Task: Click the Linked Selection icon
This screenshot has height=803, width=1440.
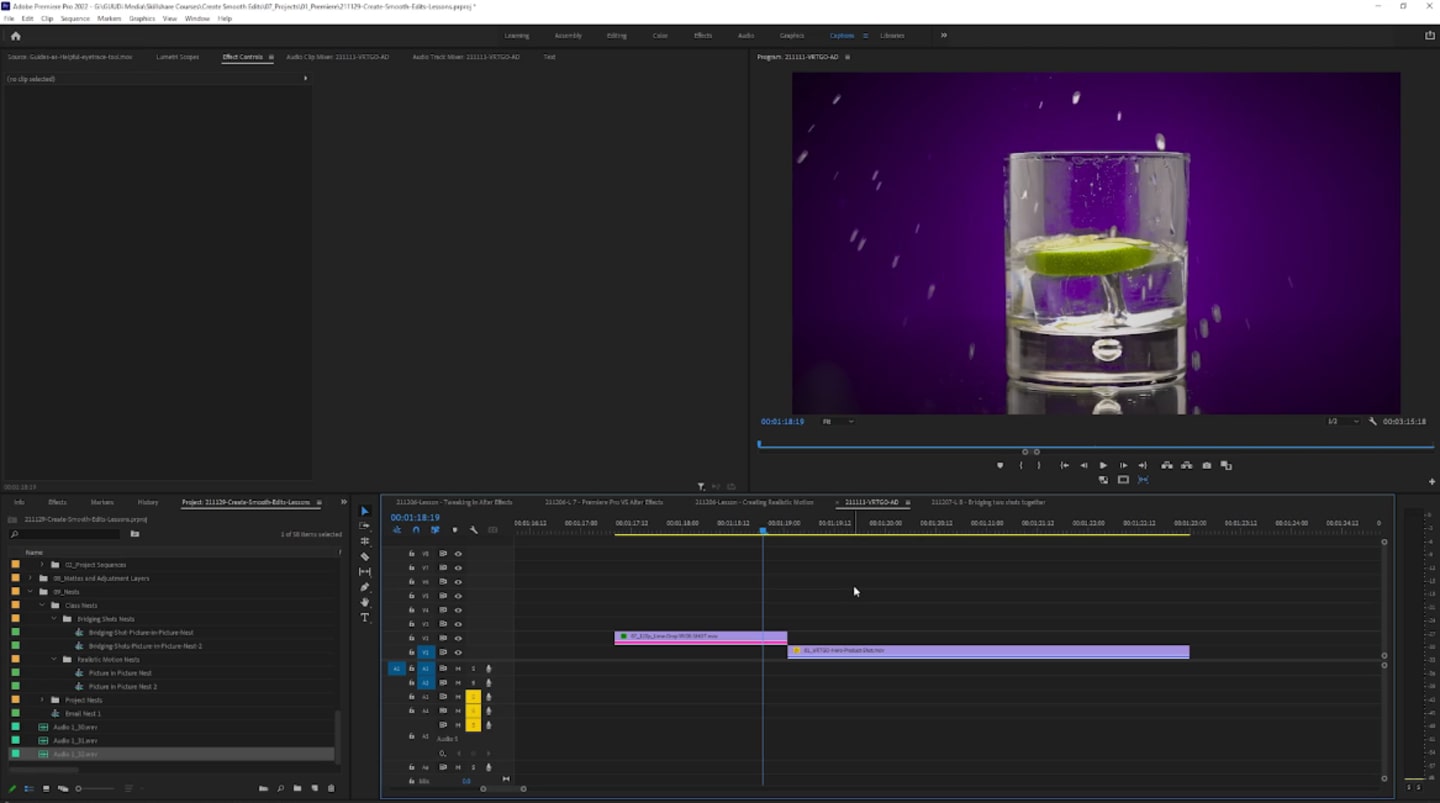Action: click(435, 530)
